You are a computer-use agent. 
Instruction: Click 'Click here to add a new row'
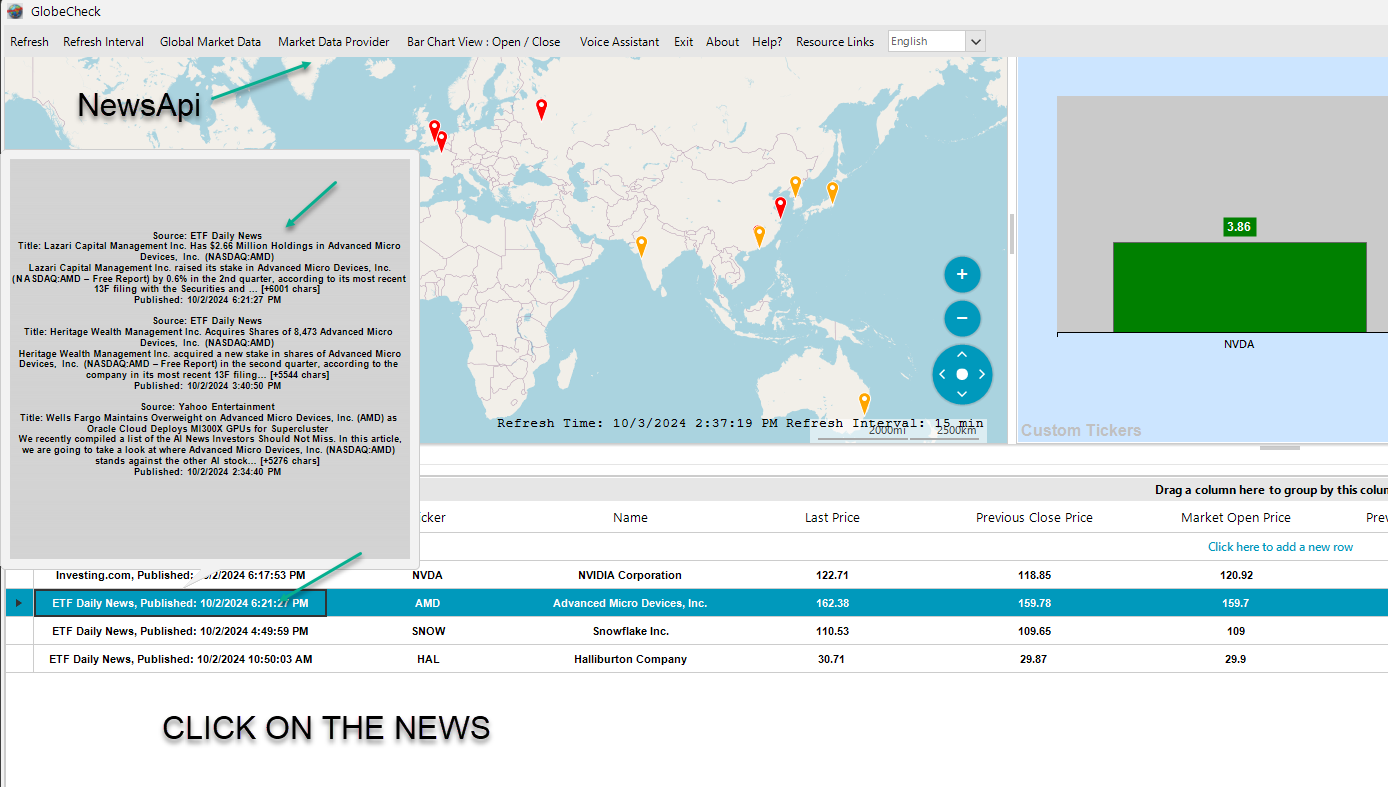pos(1280,547)
